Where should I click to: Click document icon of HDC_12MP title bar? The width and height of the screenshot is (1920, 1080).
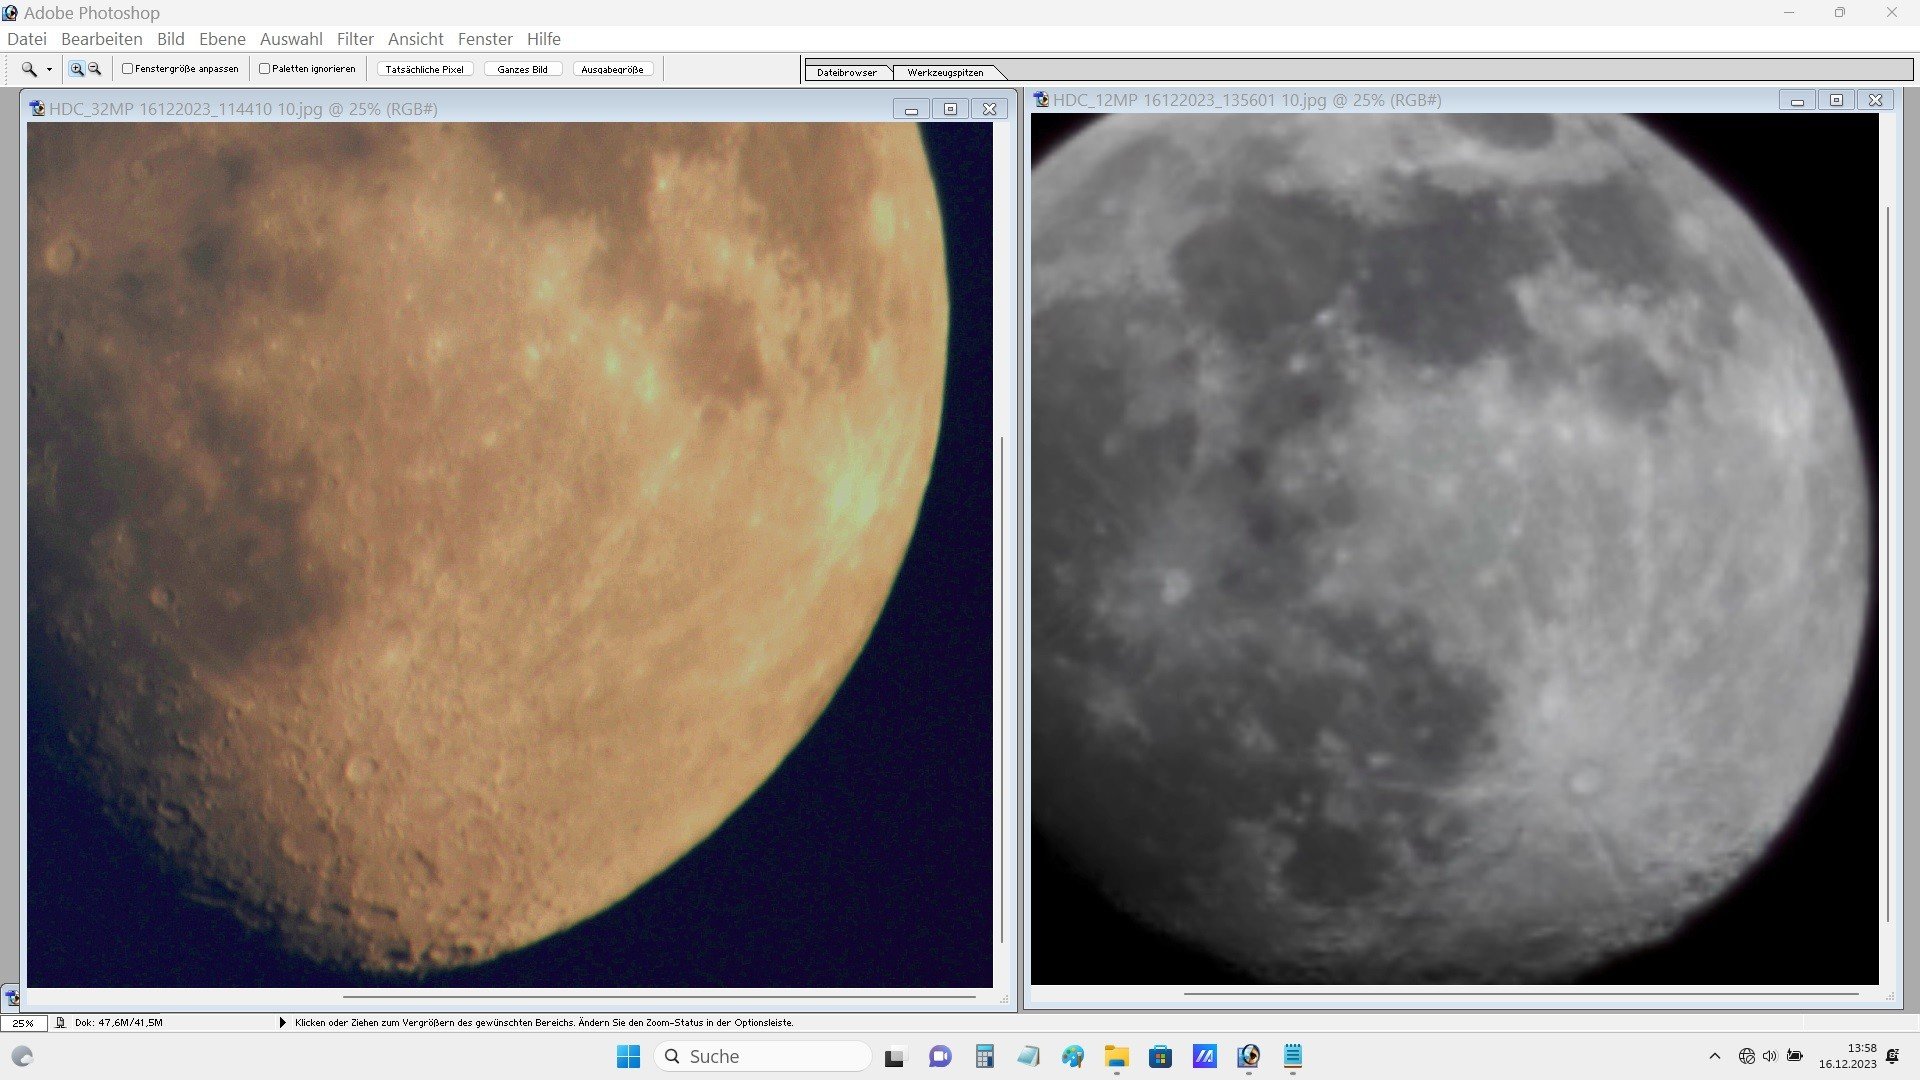coord(1041,100)
